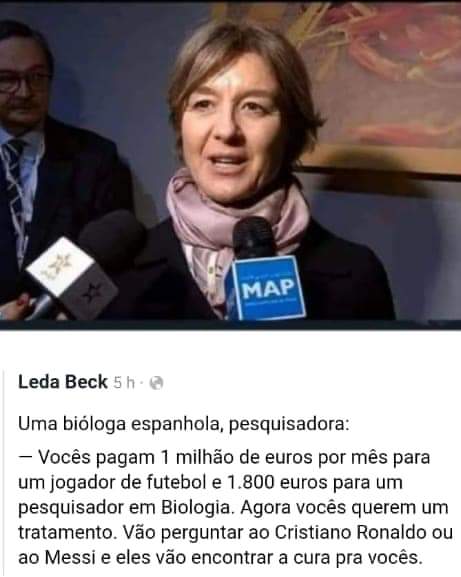
Task: Click the black microphone head above MAP
Action: [x=254, y=238]
